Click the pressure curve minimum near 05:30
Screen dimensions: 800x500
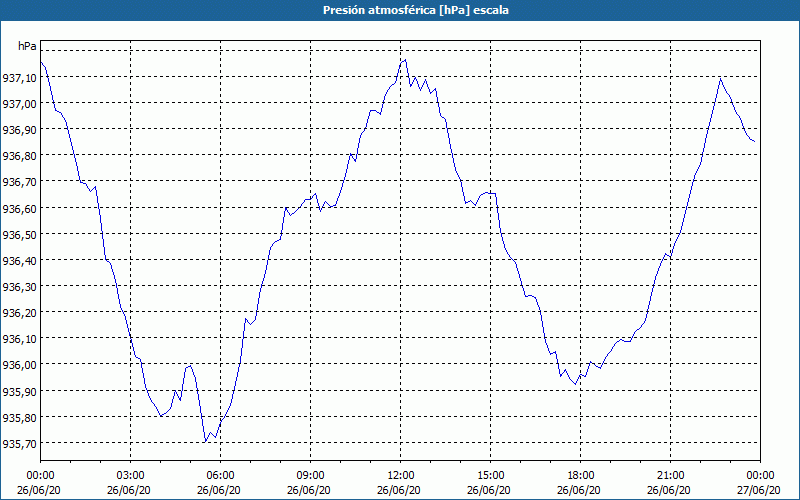point(205,441)
